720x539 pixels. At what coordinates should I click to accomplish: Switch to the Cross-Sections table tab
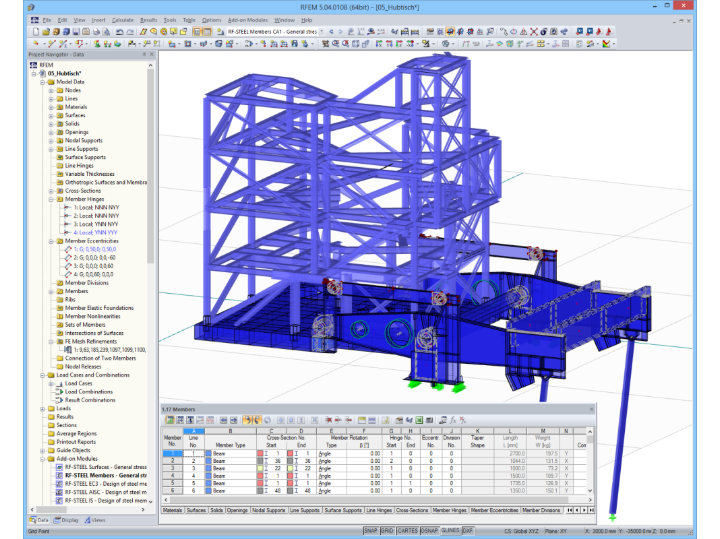click(412, 510)
